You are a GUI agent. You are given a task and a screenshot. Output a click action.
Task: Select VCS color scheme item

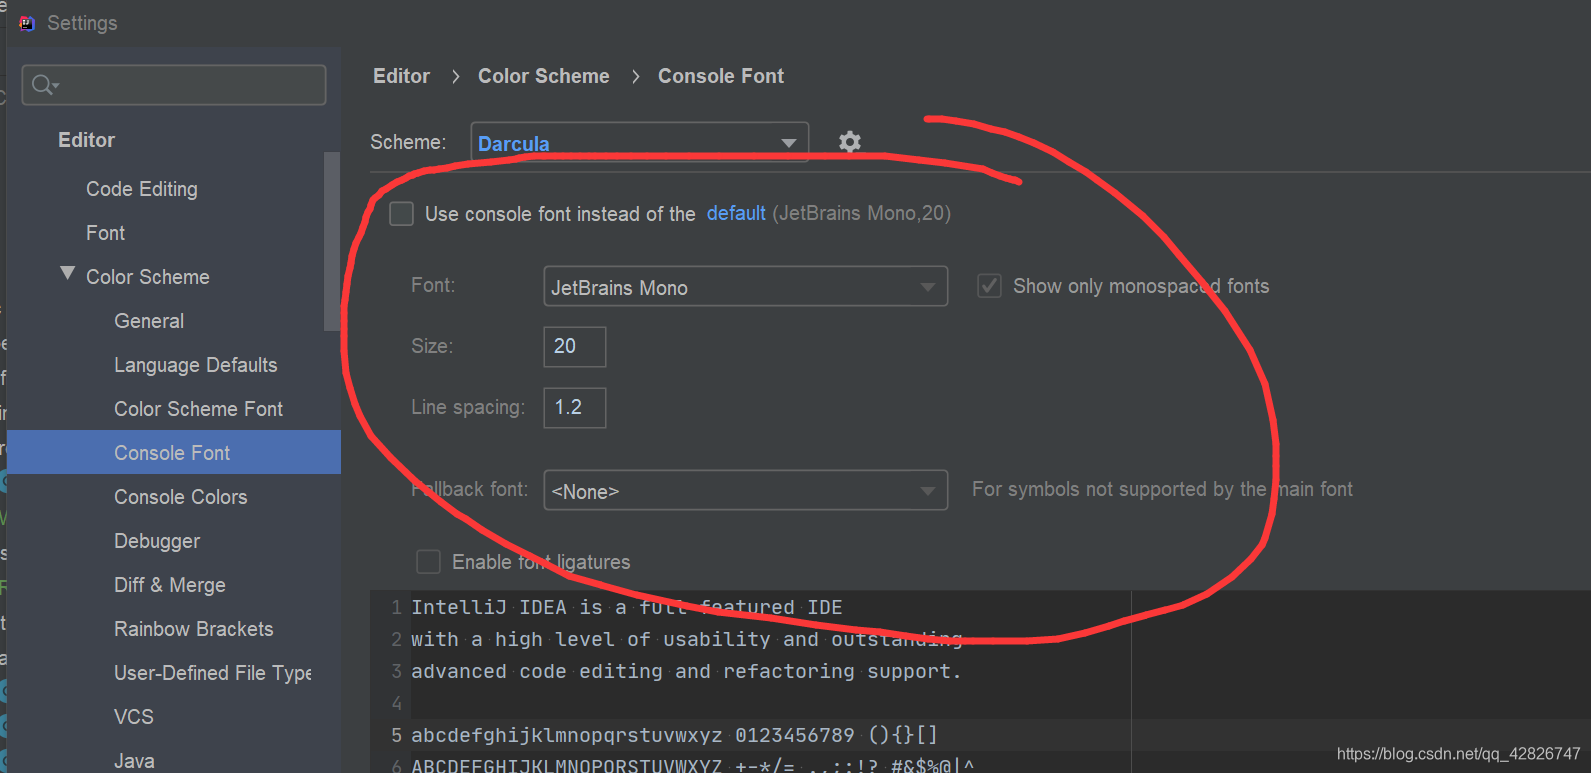coord(134,717)
